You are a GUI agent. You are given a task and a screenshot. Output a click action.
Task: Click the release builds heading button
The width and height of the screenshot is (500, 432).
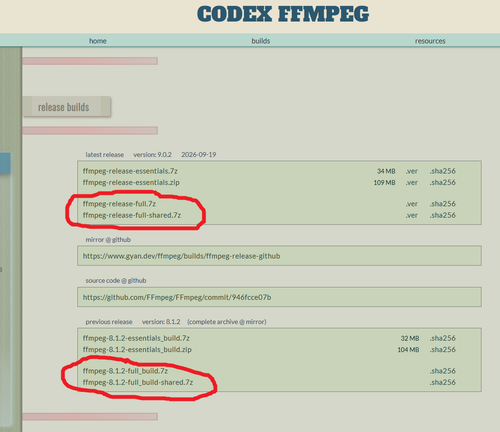click(67, 107)
